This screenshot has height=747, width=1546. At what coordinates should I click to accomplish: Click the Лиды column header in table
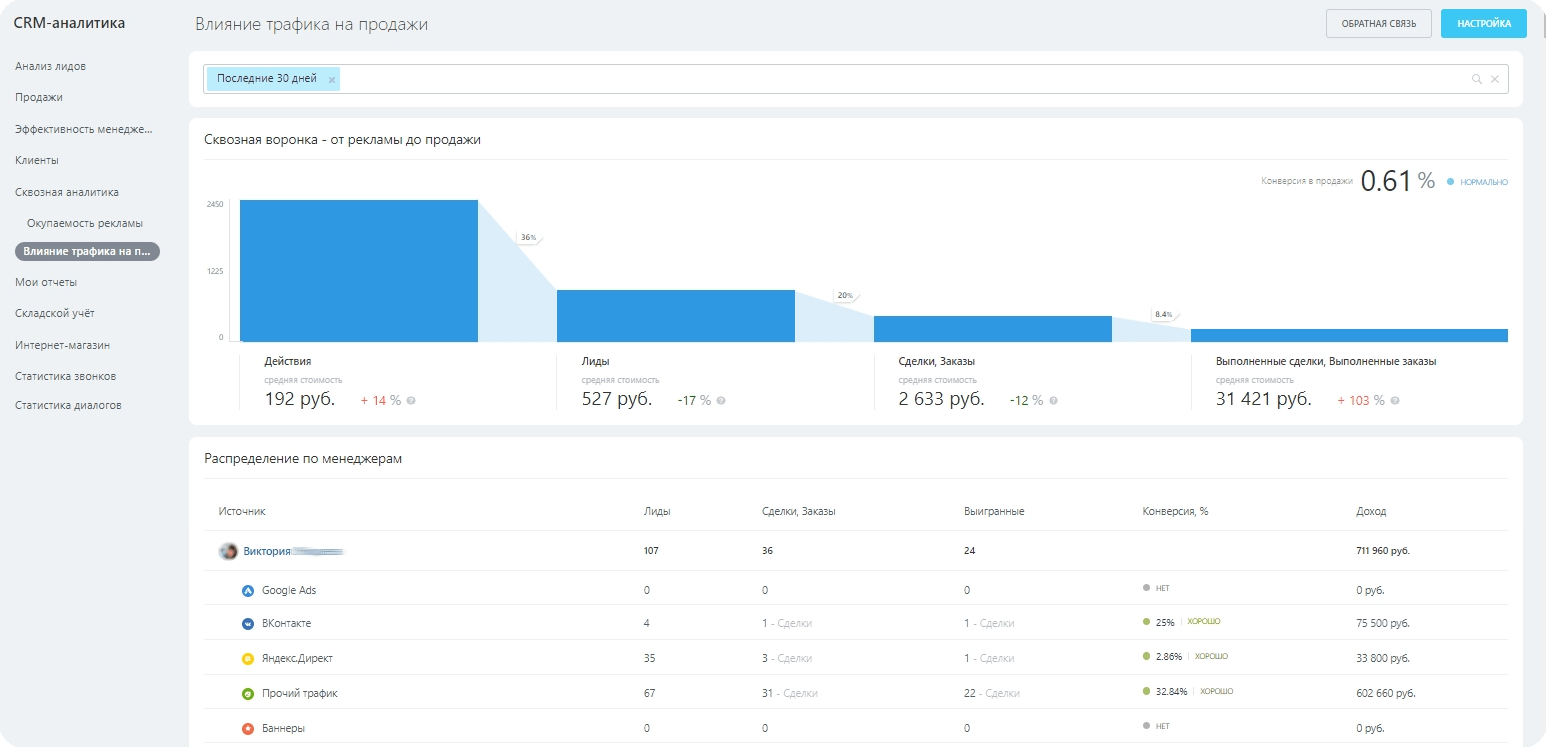(x=657, y=512)
